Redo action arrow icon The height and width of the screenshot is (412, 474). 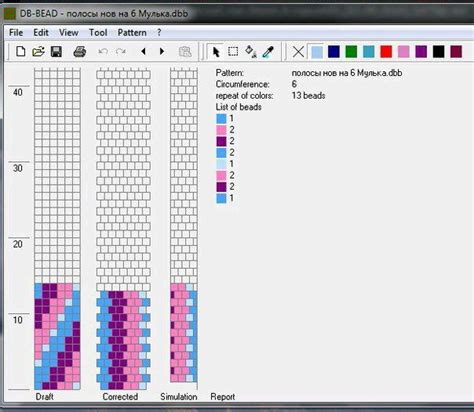121,52
